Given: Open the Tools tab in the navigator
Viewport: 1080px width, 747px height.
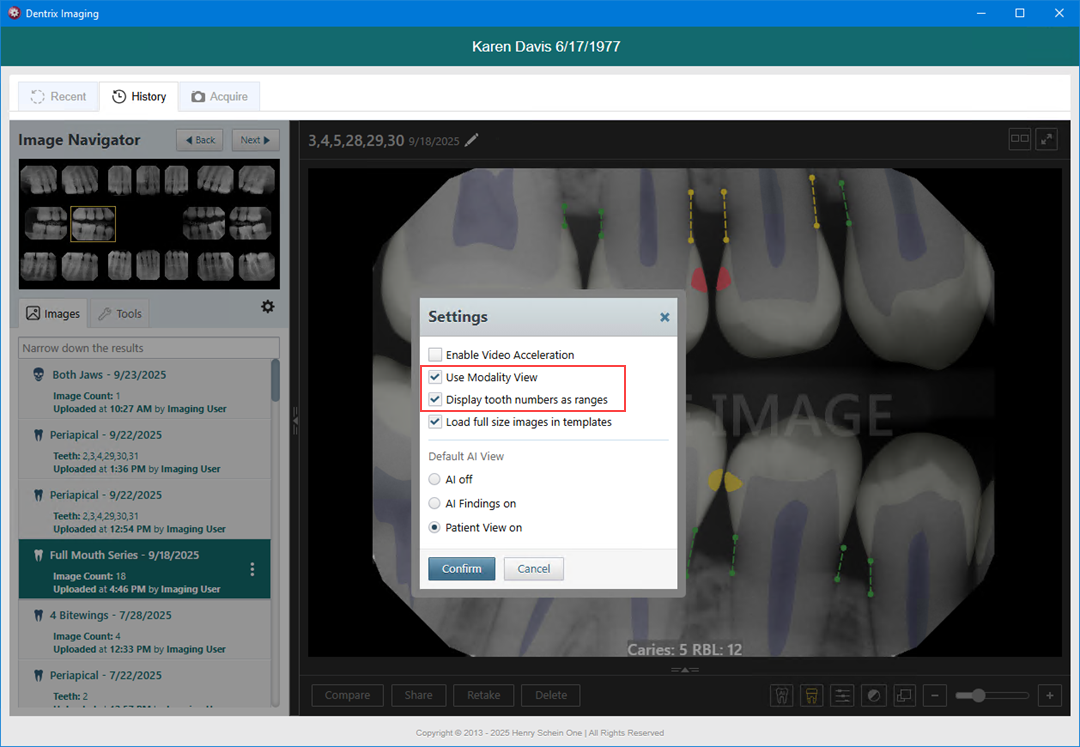Looking at the screenshot, I should [x=119, y=314].
